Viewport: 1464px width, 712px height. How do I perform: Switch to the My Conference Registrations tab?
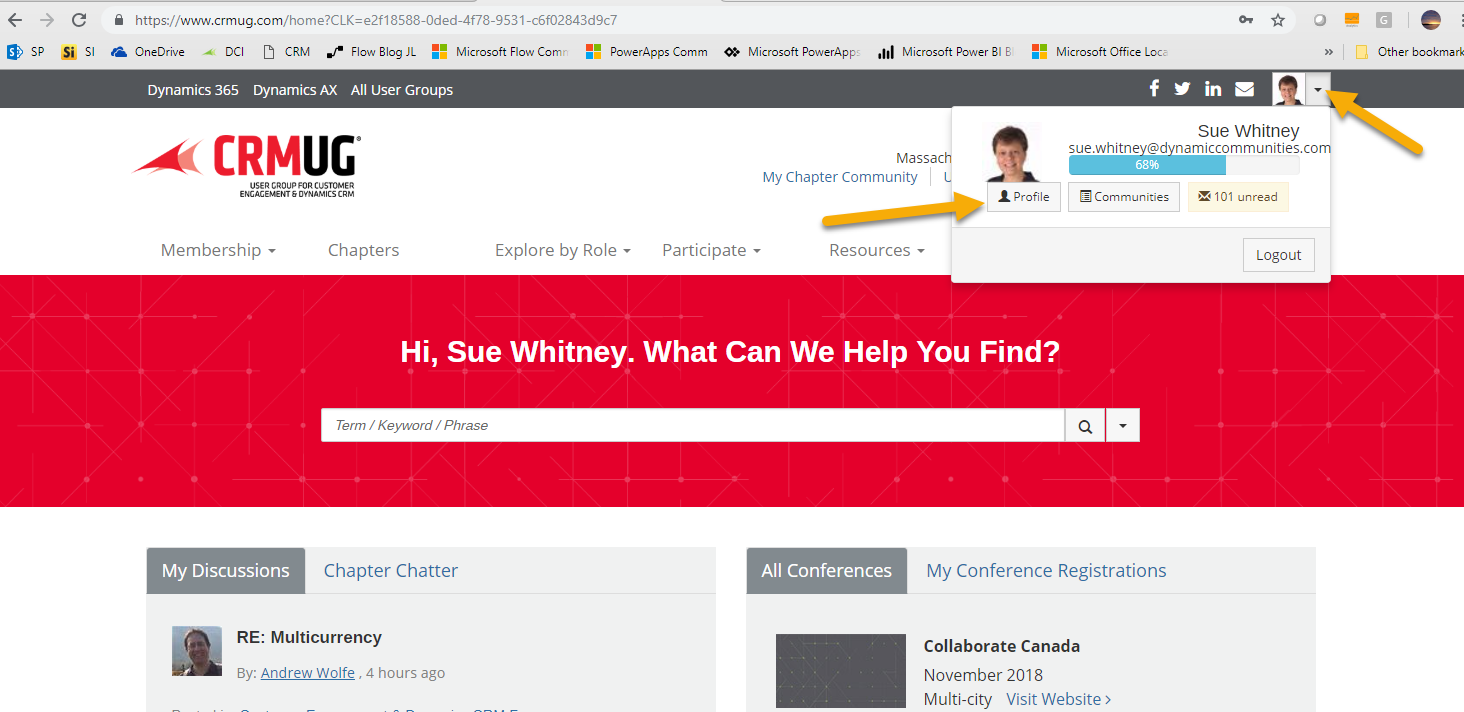tap(1046, 571)
